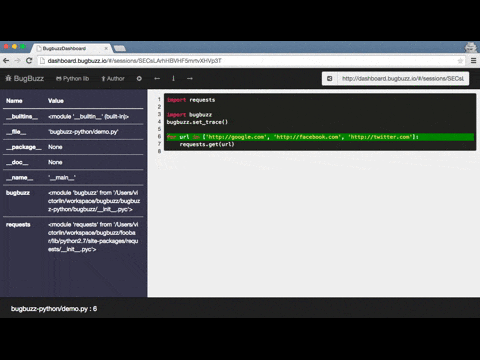This screenshot has height=360, width=480.
Task: Click the None value of __package__
Action: click(55, 147)
